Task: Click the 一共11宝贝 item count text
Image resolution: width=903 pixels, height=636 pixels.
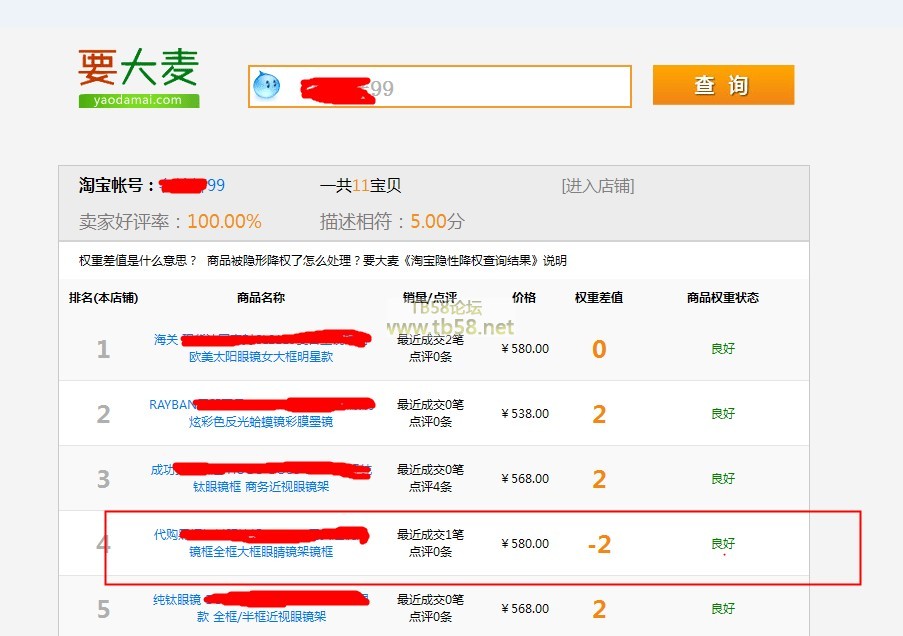Action: (x=361, y=186)
